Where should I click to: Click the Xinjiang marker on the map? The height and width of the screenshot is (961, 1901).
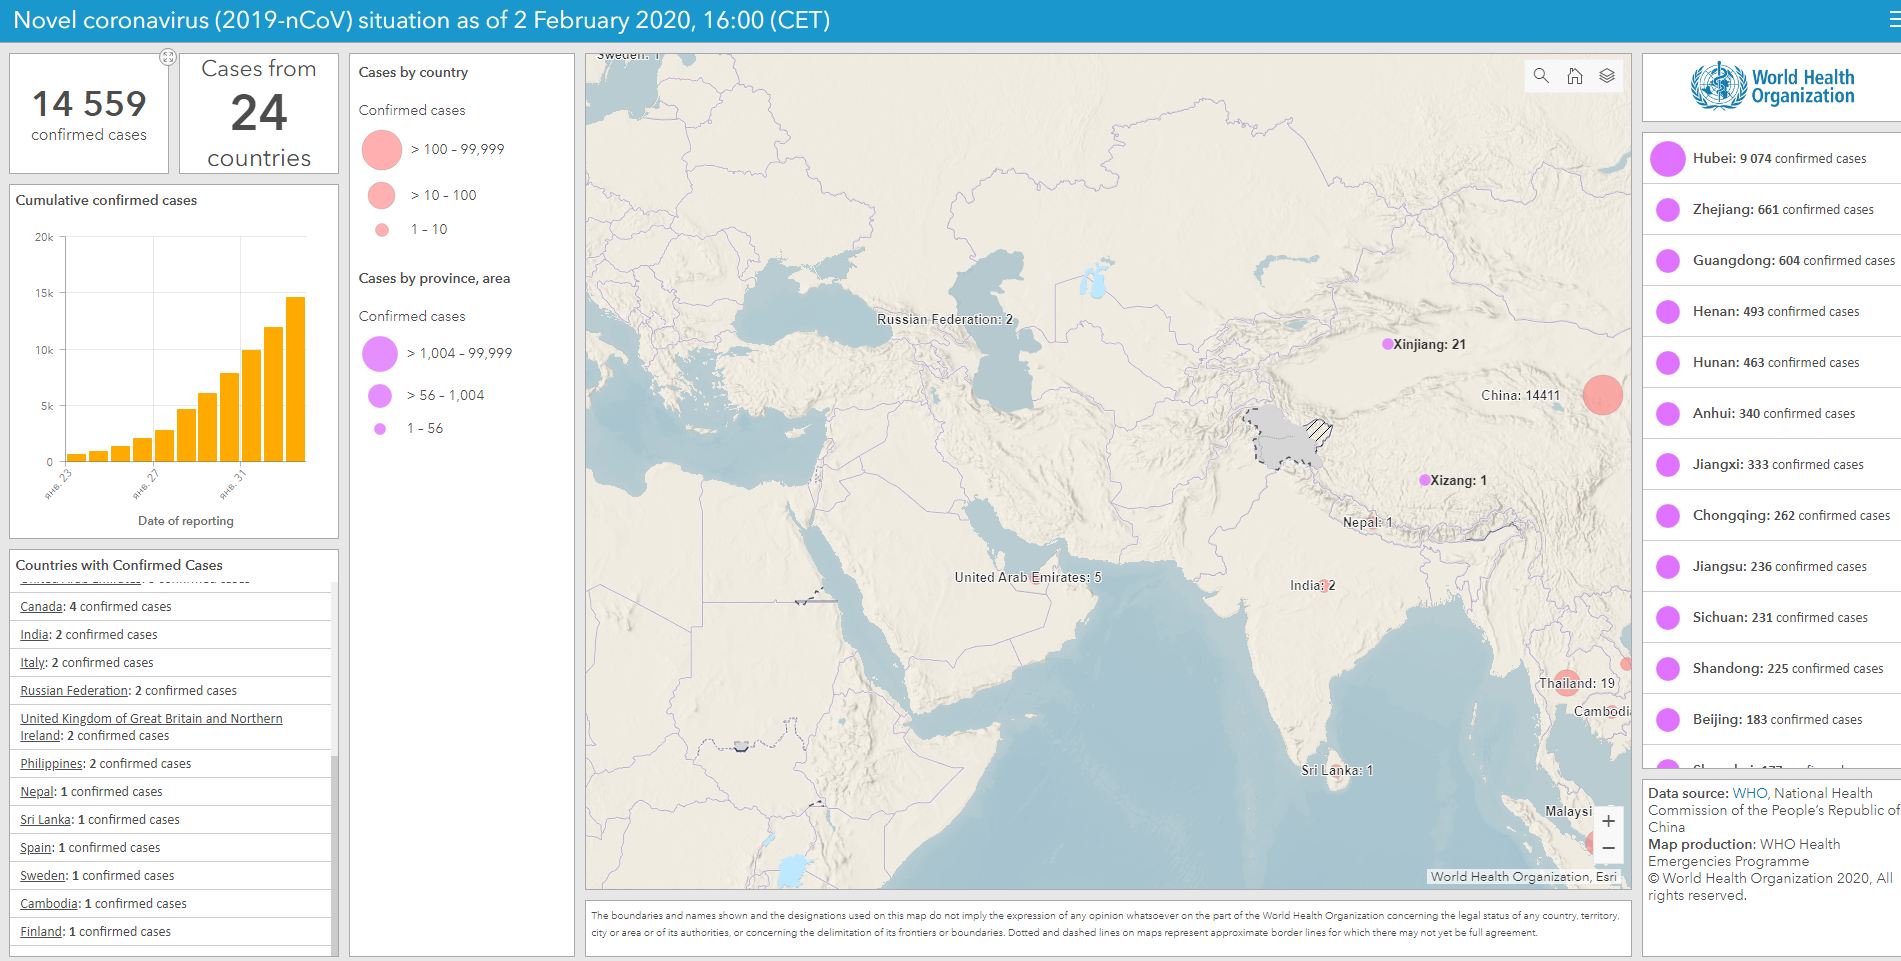[1387, 344]
